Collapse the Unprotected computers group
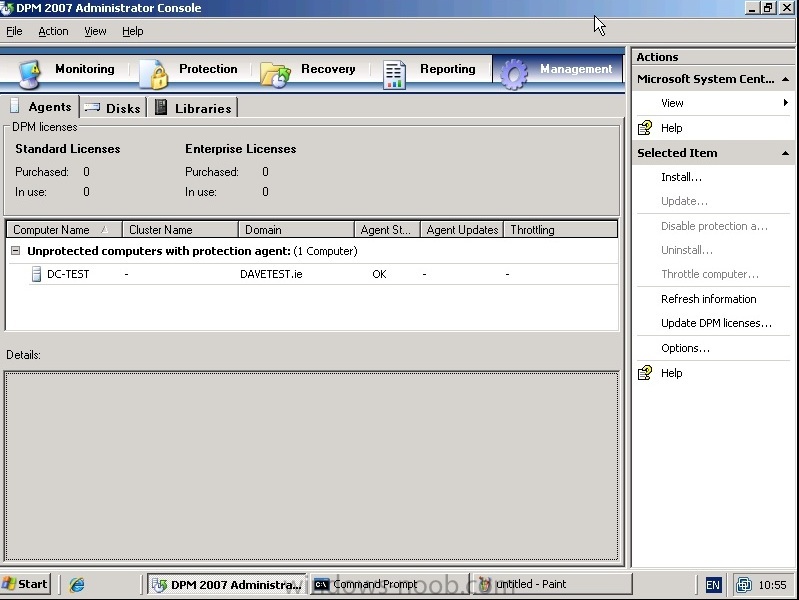 tap(16, 250)
